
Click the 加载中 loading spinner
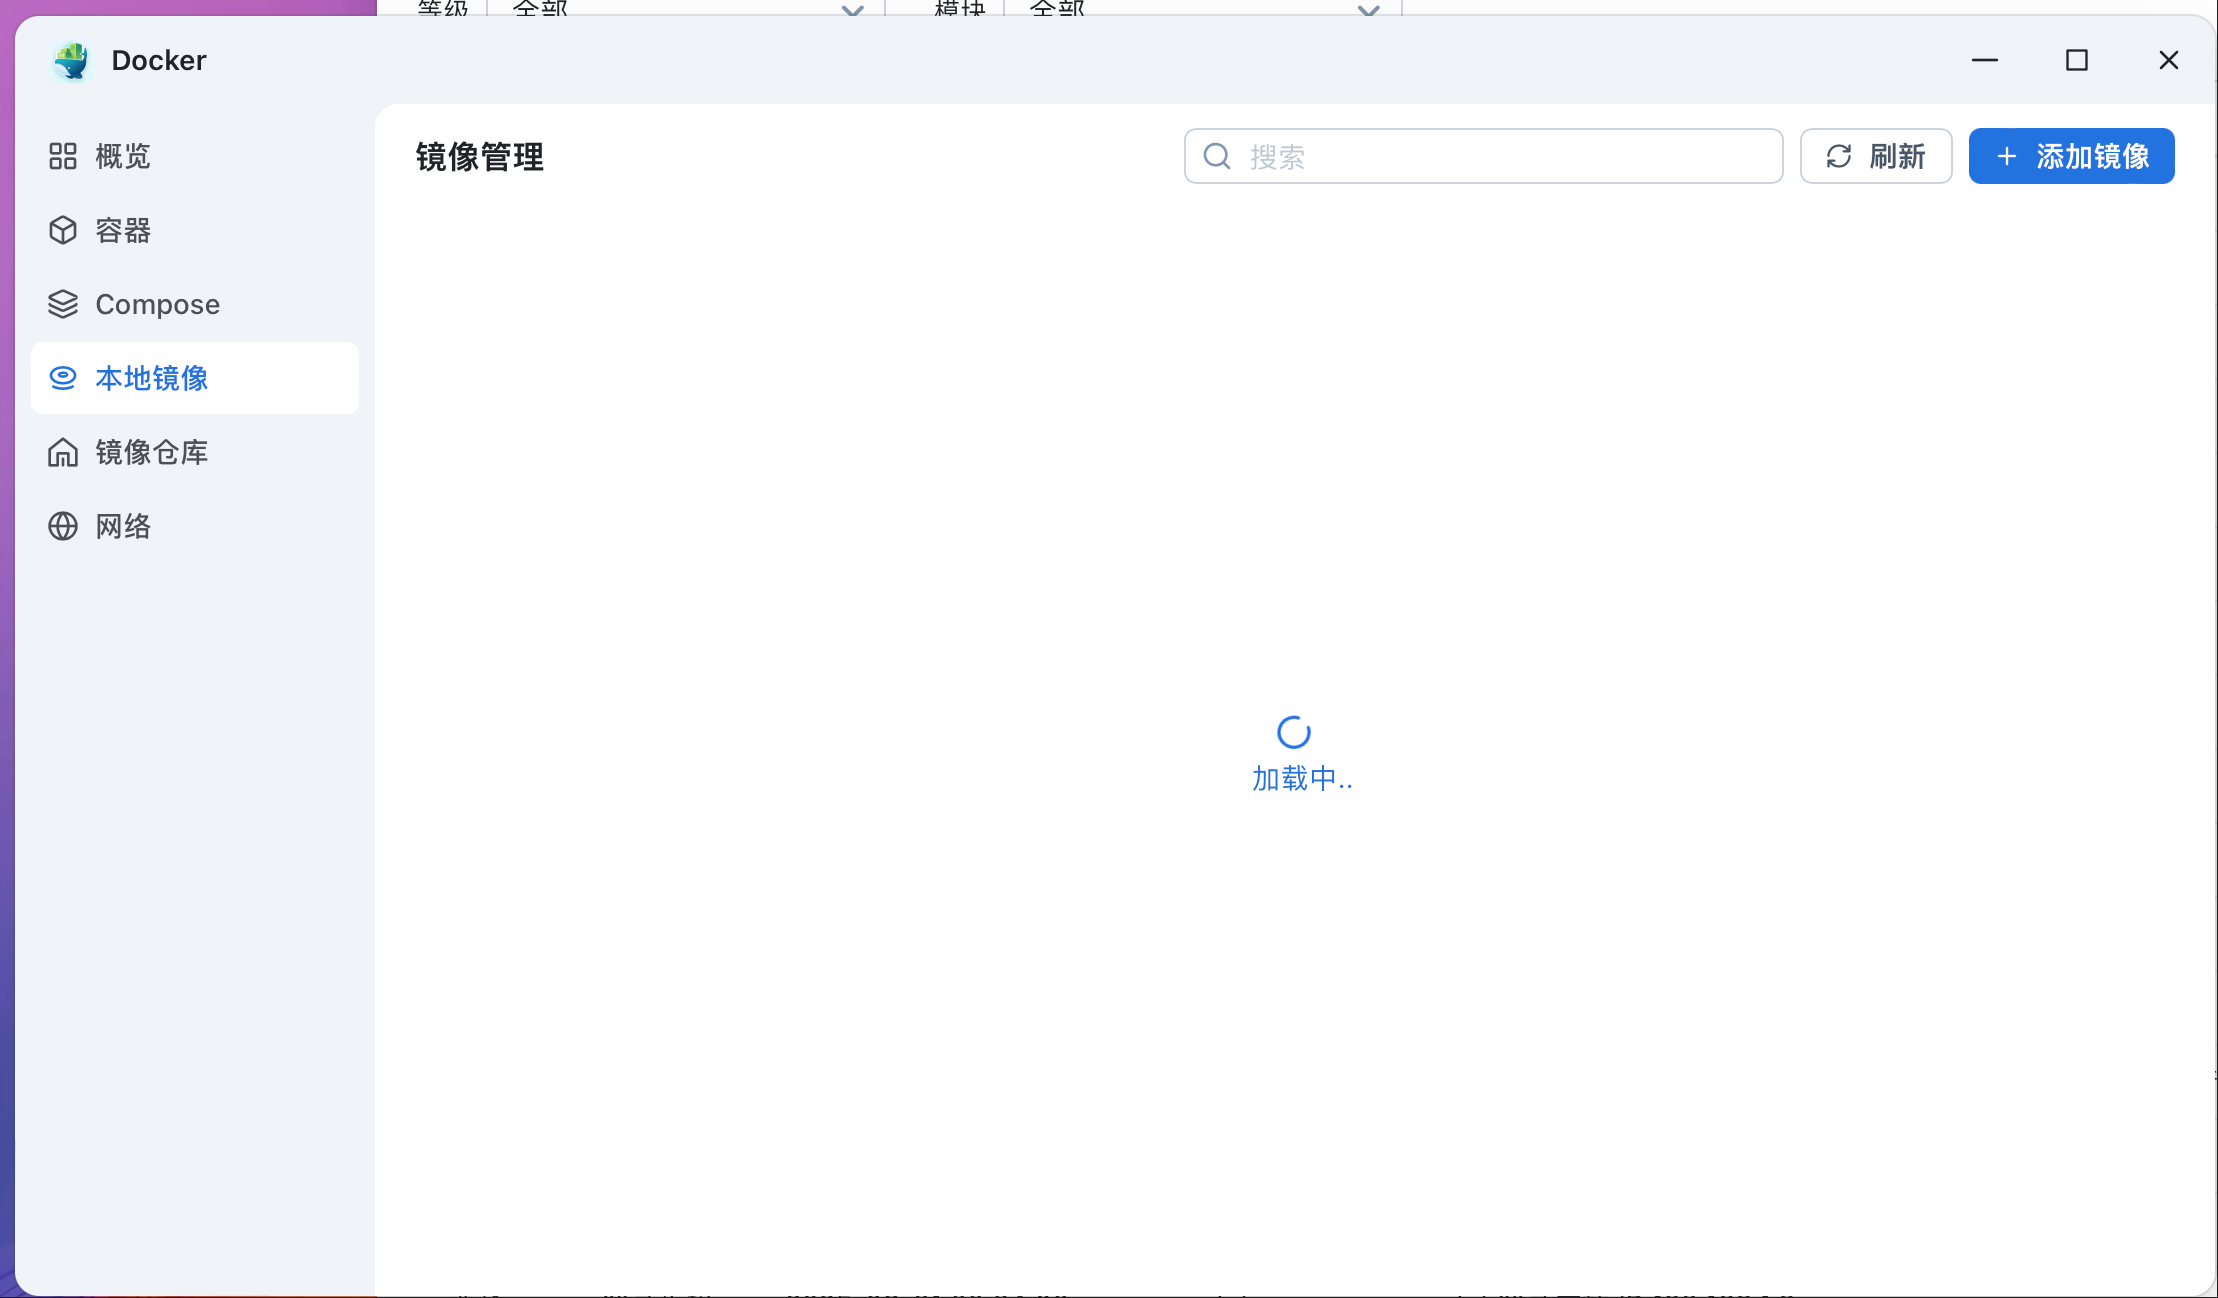pyautogui.click(x=1293, y=733)
